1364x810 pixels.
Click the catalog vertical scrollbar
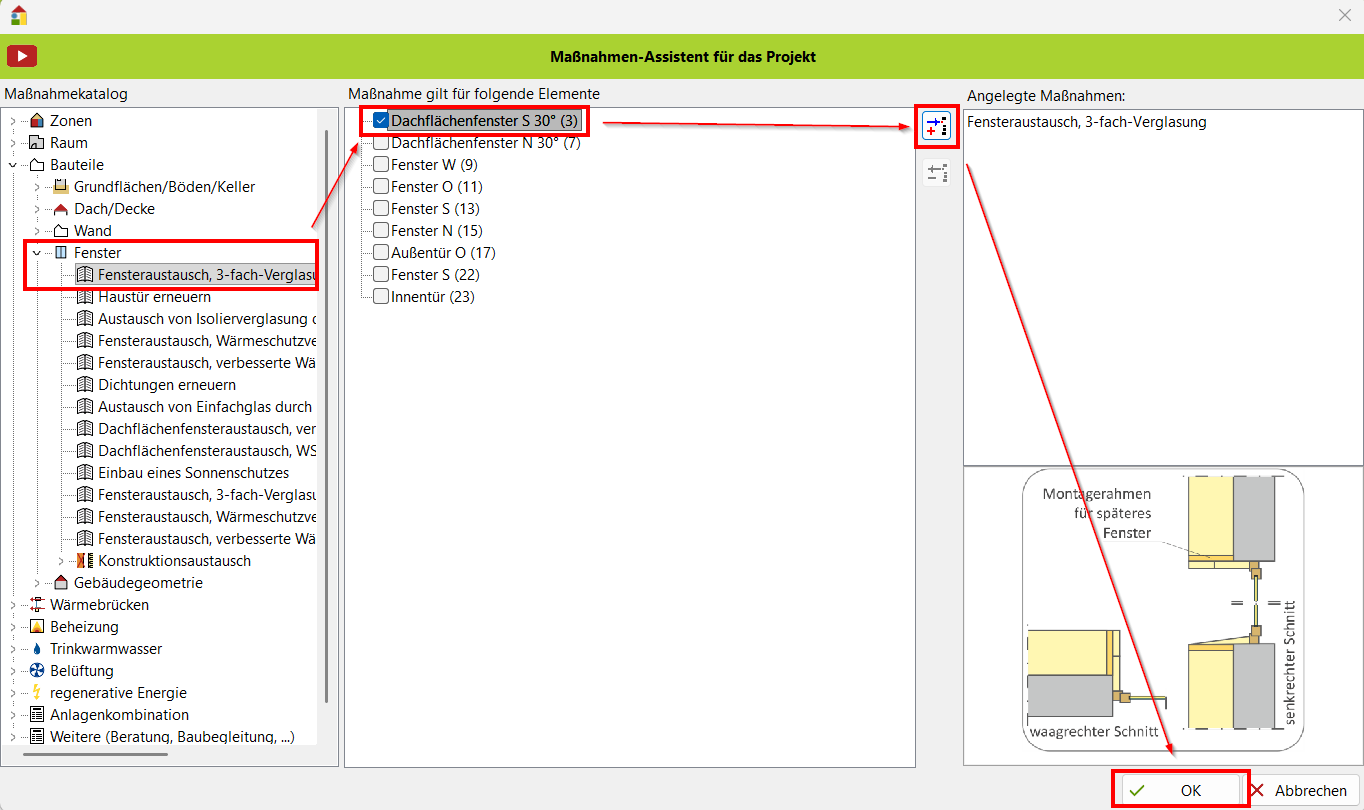coord(325,400)
